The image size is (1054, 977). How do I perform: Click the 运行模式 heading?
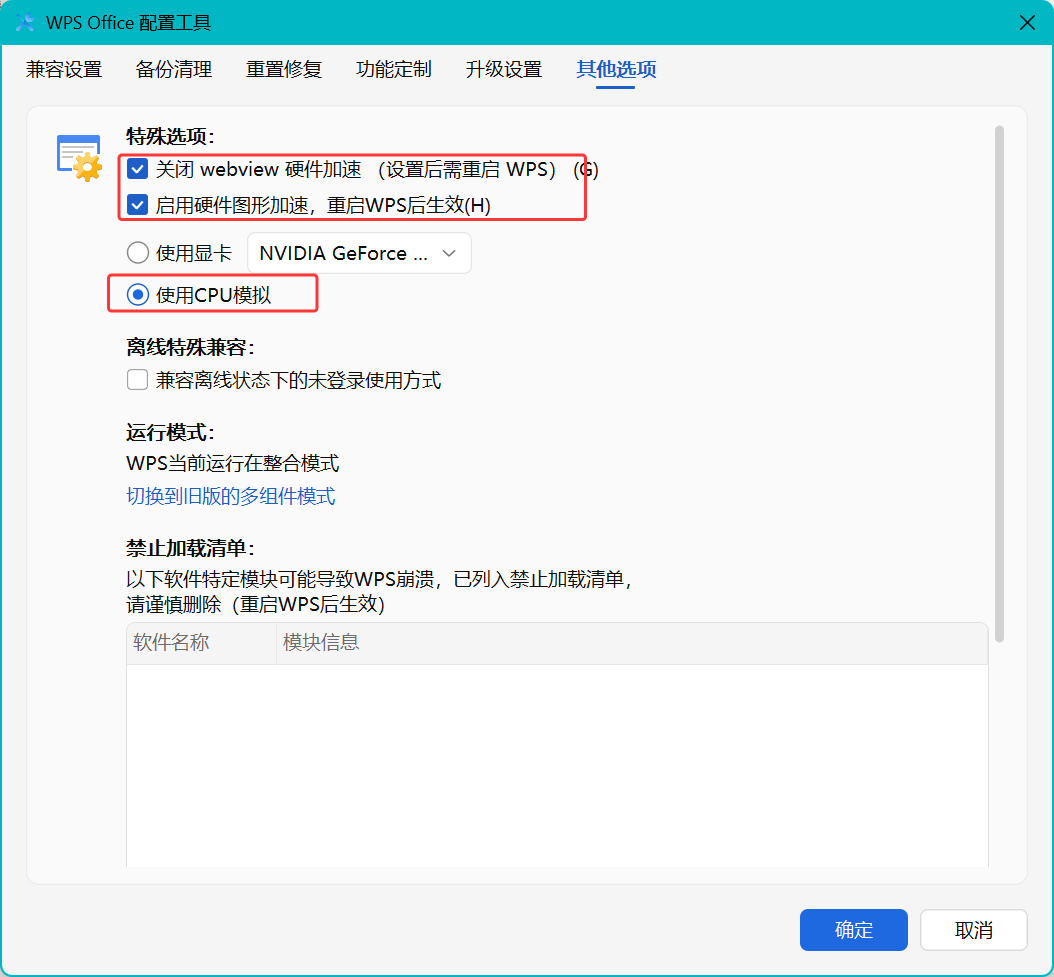point(170,432)
